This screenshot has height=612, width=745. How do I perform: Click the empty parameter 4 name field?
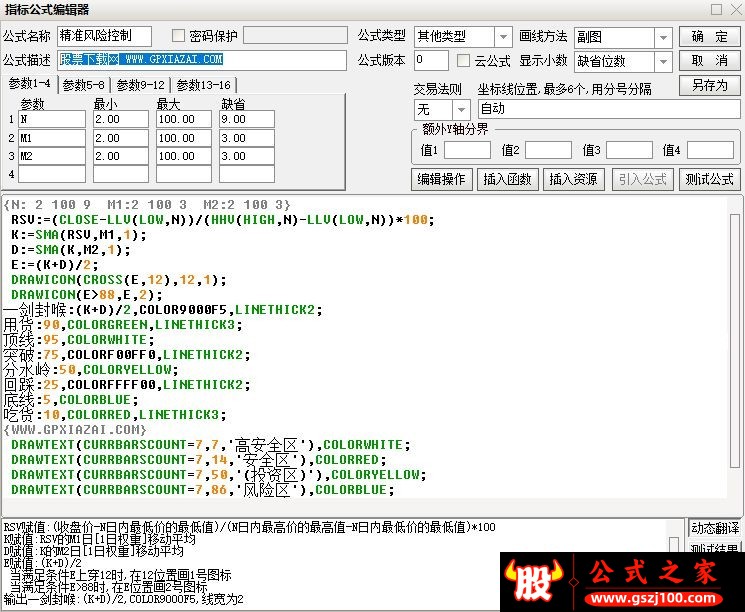52,174
